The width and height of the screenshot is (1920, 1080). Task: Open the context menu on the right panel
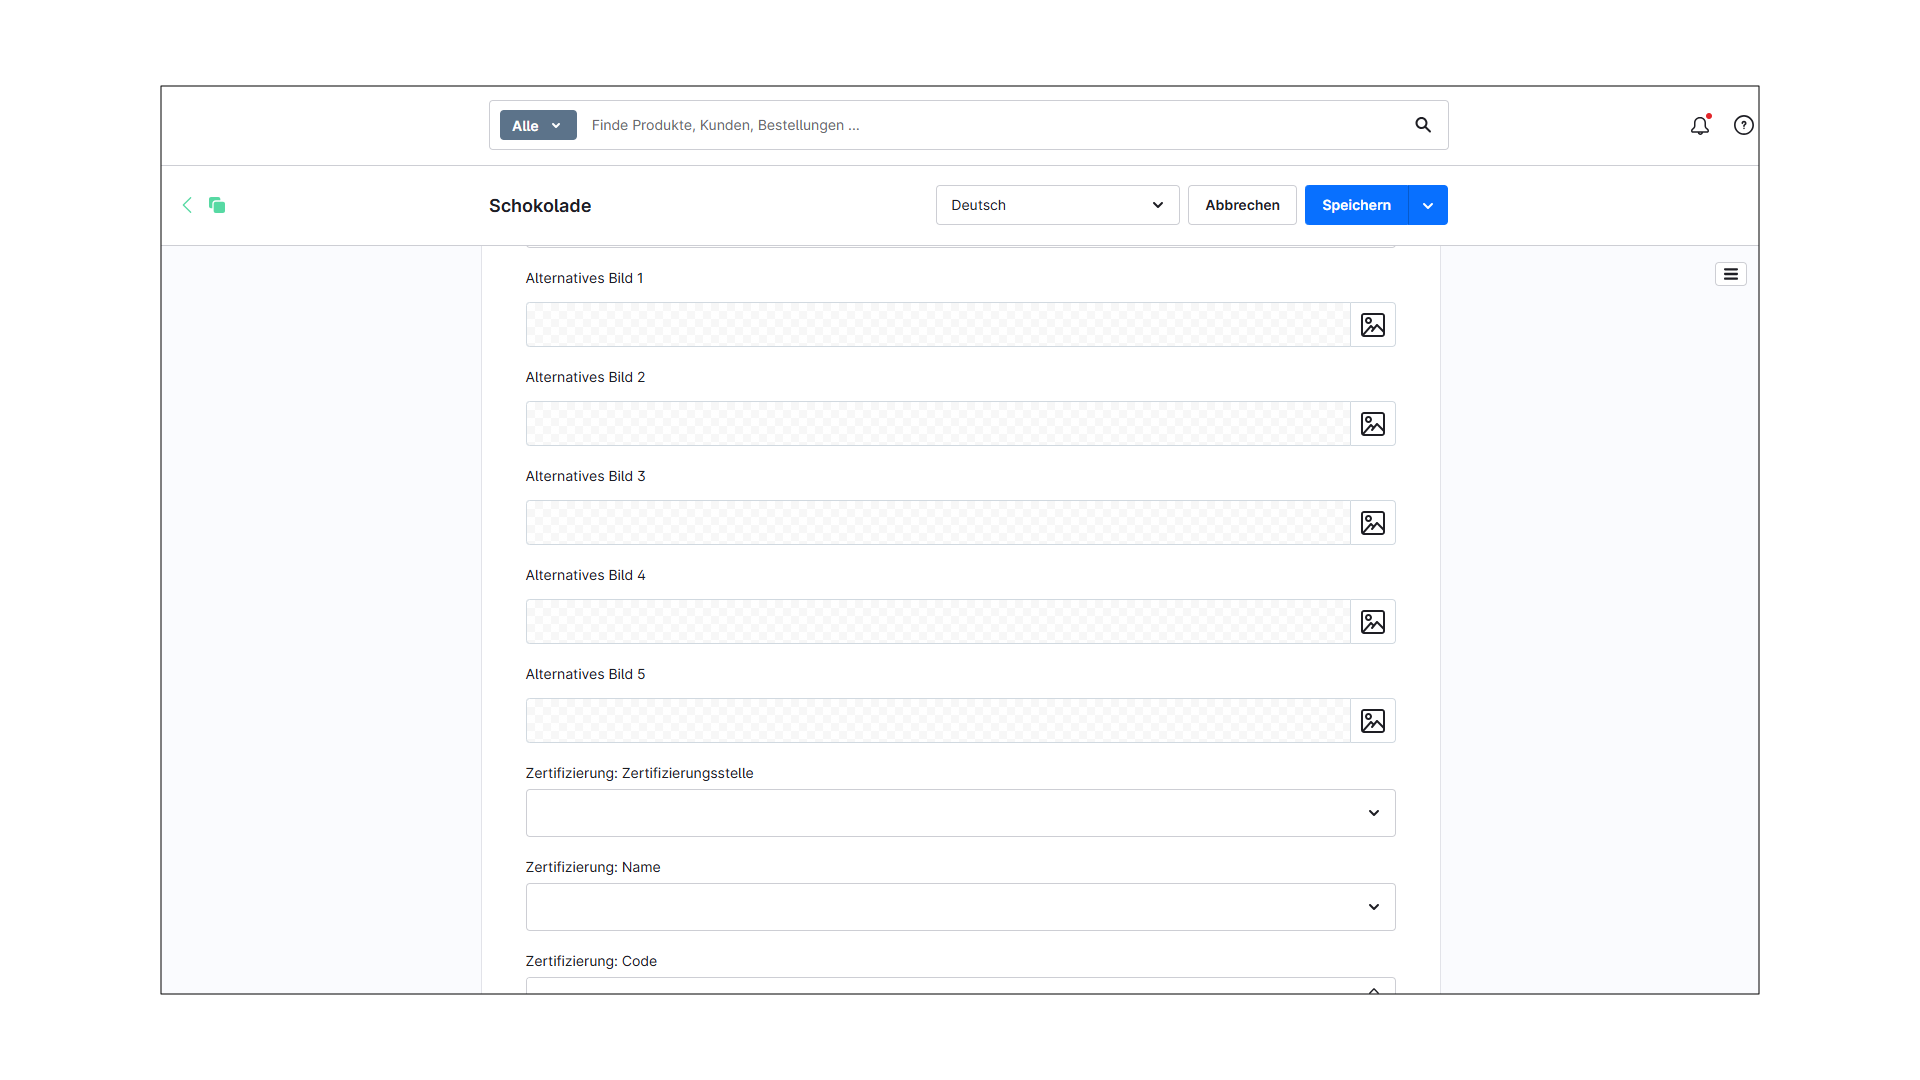[x=1730, y=273]
